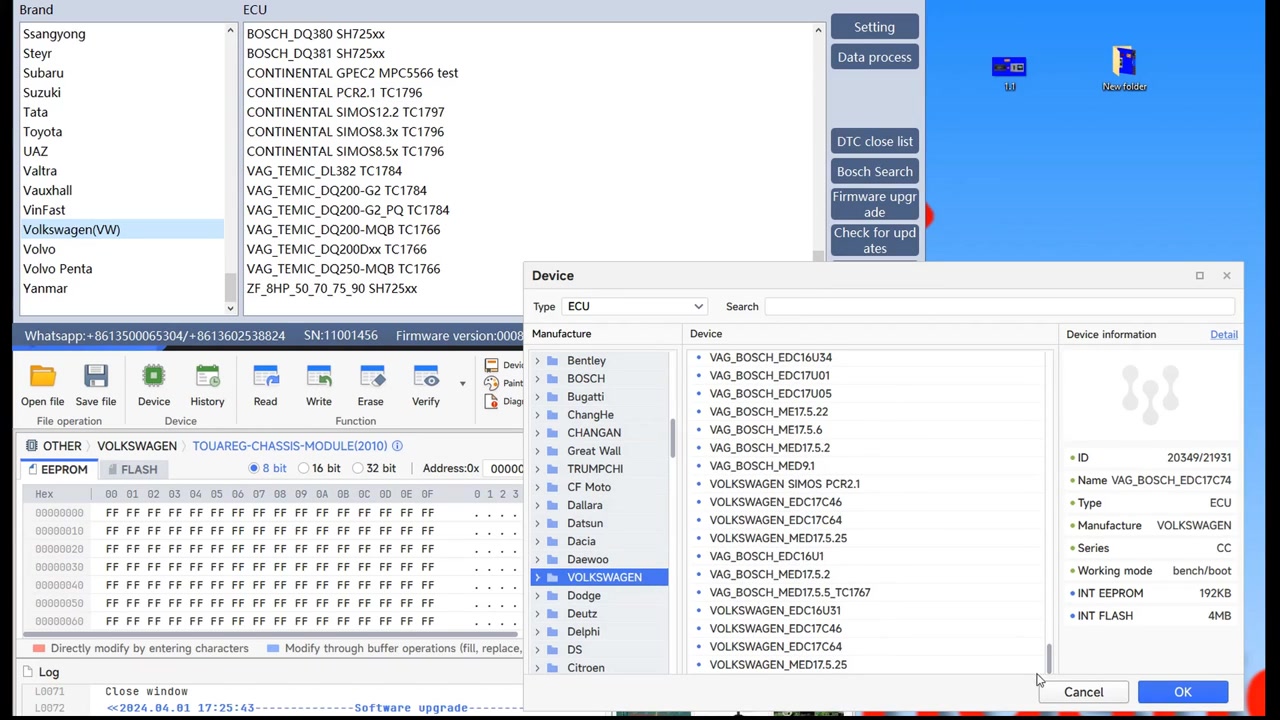Screen dimensions: 1280x720
Task: Switch to the EEPROM tab
Action: (x=58, y=469)
